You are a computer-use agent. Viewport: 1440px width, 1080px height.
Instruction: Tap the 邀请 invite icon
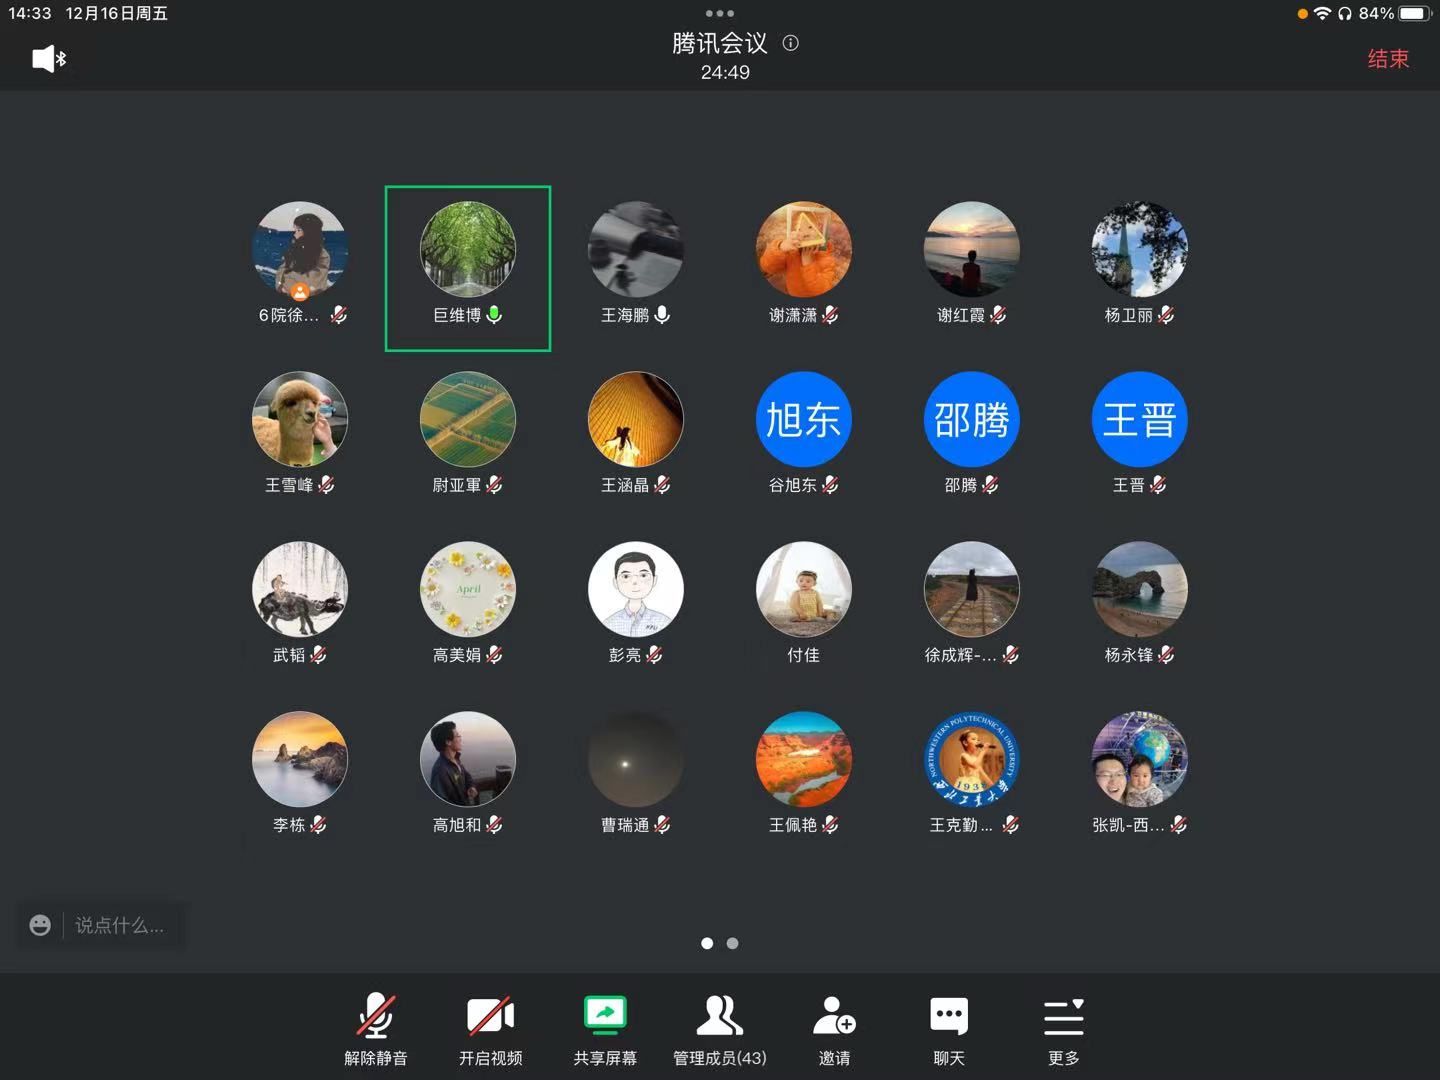tap(834, 1016)
